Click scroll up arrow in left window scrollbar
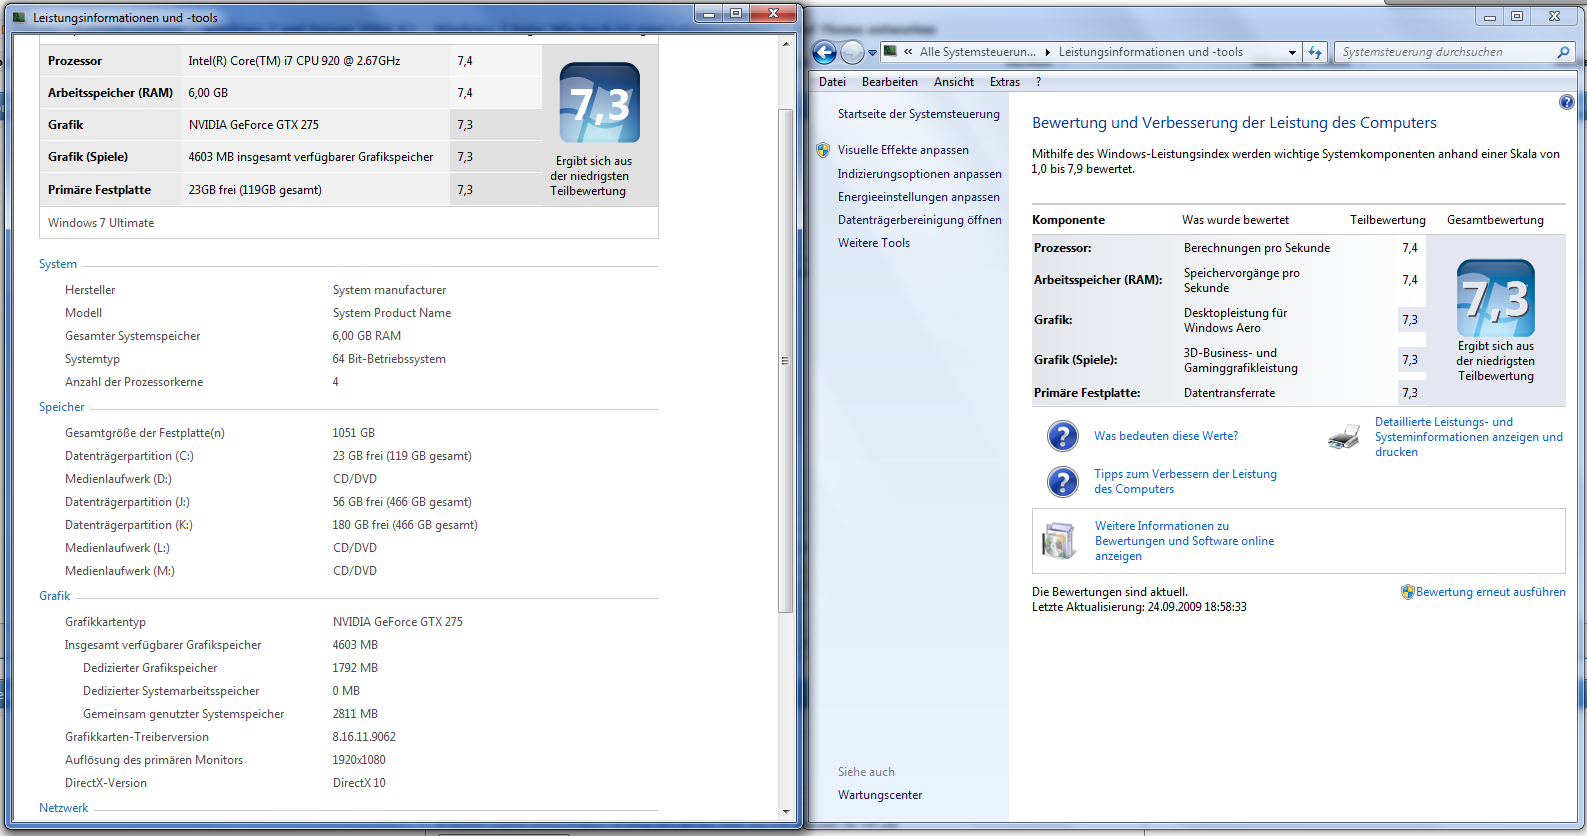This screenshot has width=1587, height=836. tap(786, 44)
